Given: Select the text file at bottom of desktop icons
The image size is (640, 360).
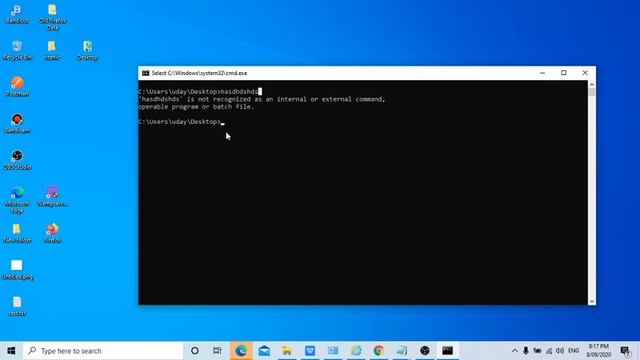Looking at the screenshot, I should pos(17,306).
